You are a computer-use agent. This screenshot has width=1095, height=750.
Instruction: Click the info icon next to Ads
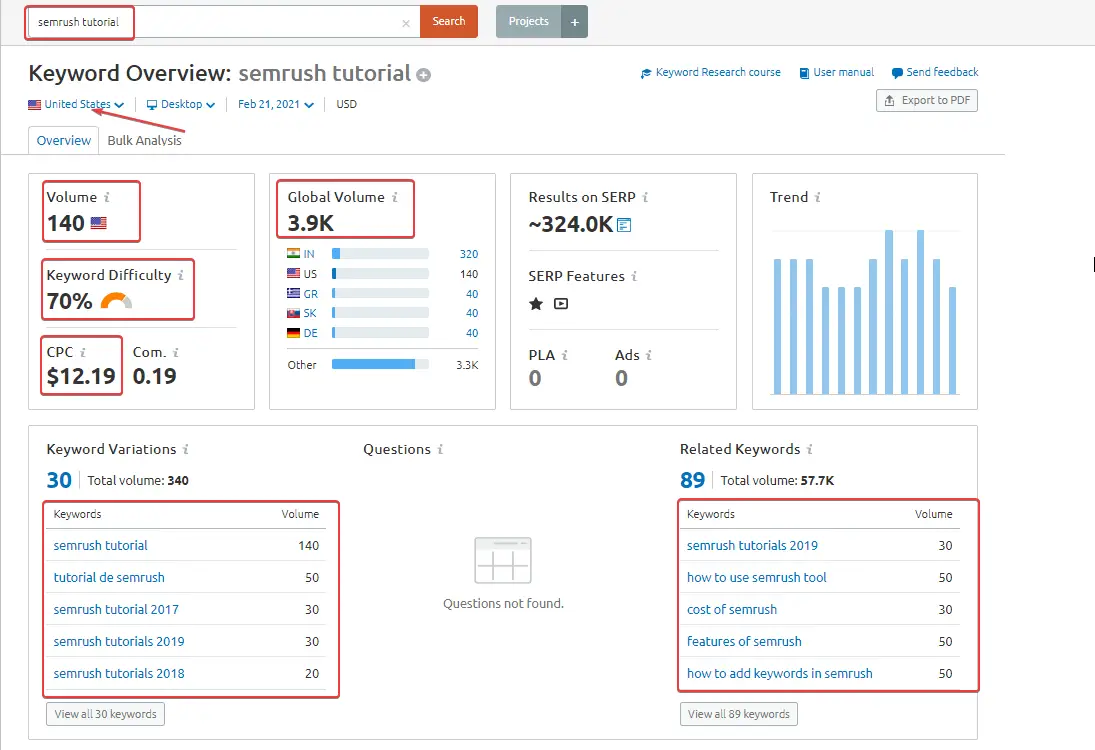click(x=649, y=355)
